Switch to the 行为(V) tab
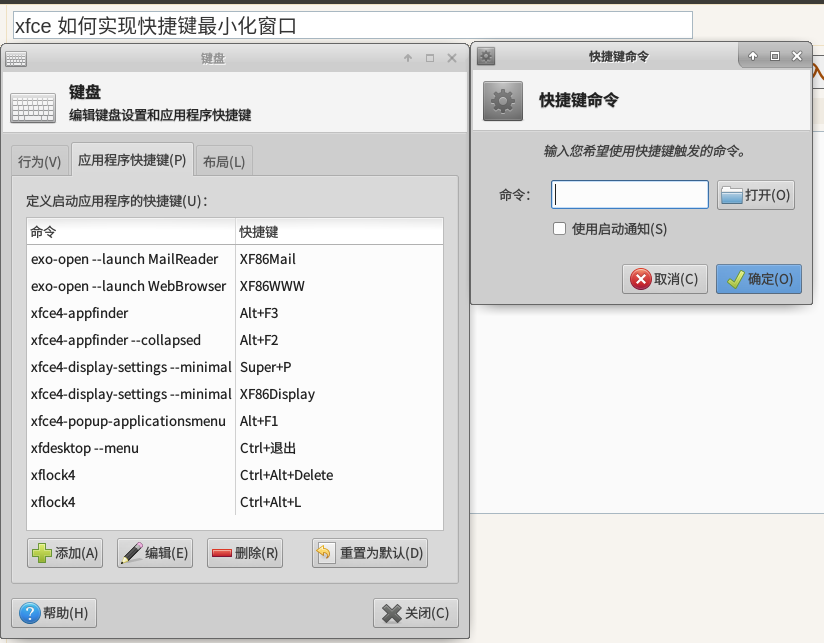 (x=40, y=161)
